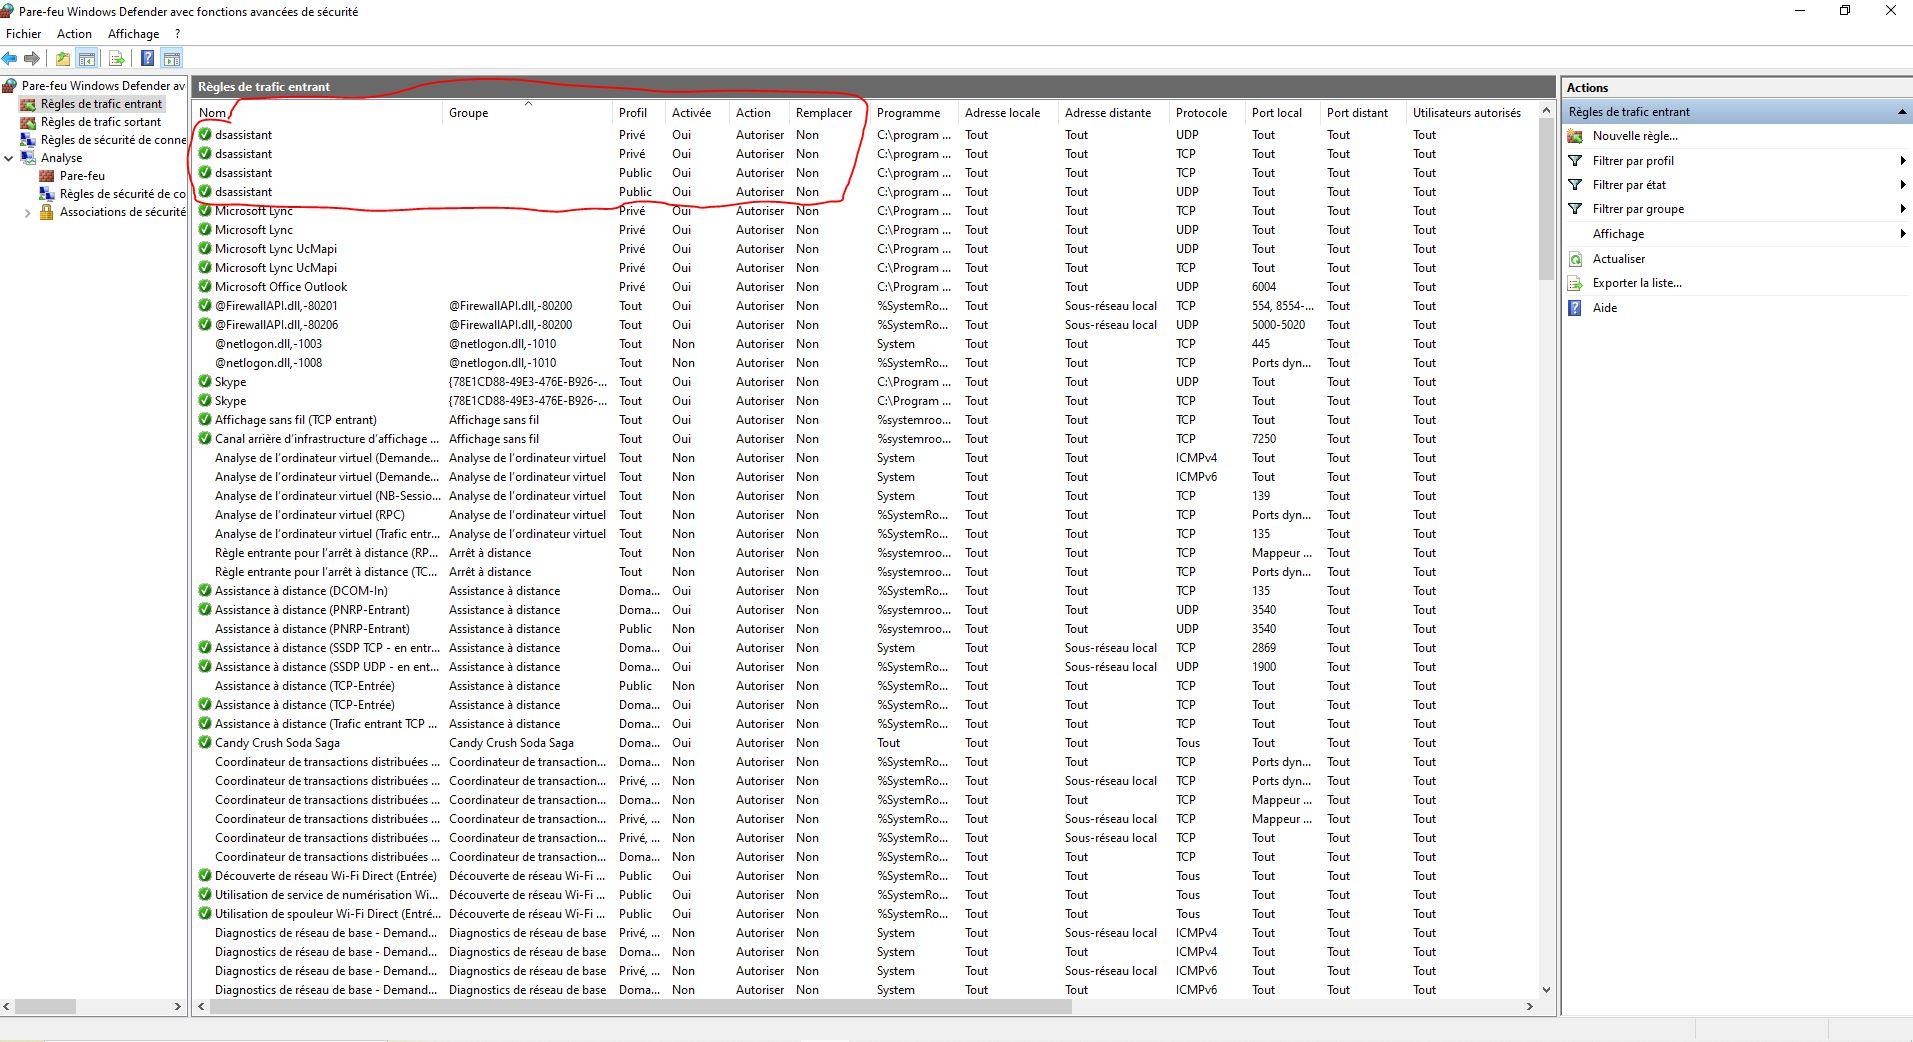Viewport: 1913px width, 1042px height.
Task: Open the Filtrer par état submenu arrow
Action: pos(1902,185)
